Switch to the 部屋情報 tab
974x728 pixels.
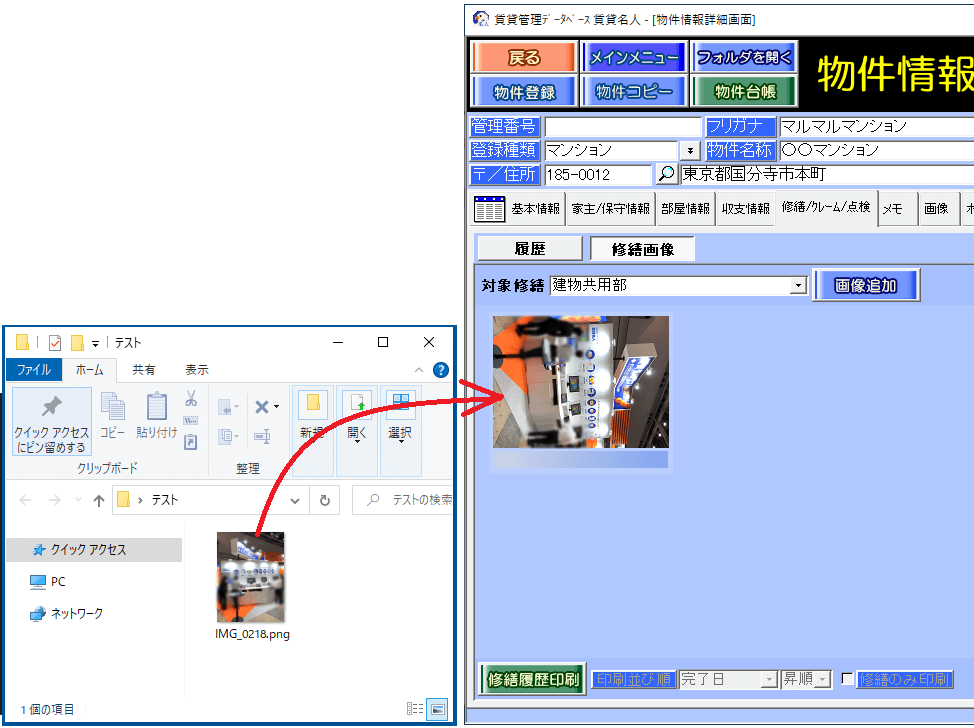[685, 209]
